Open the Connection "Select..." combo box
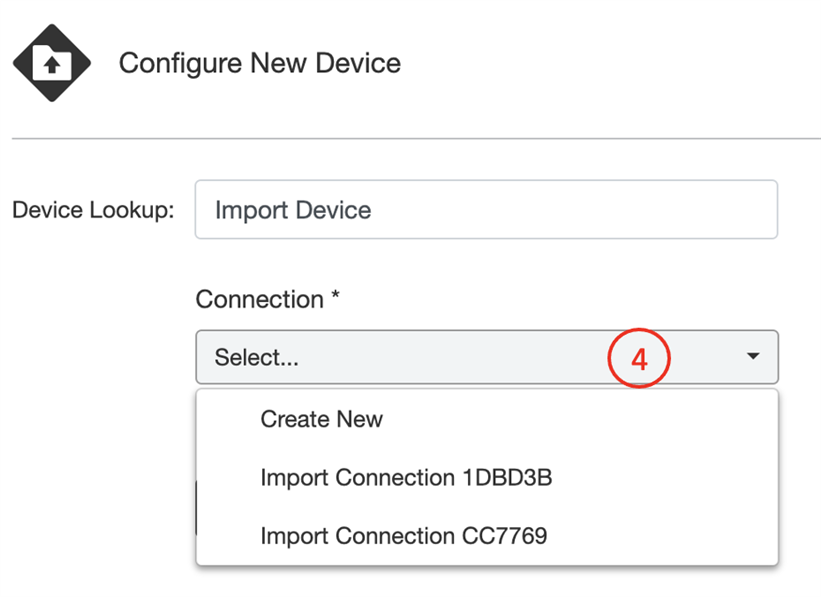Image resolution: width=821 pixels, height=597 pixels. coord(400,357)
